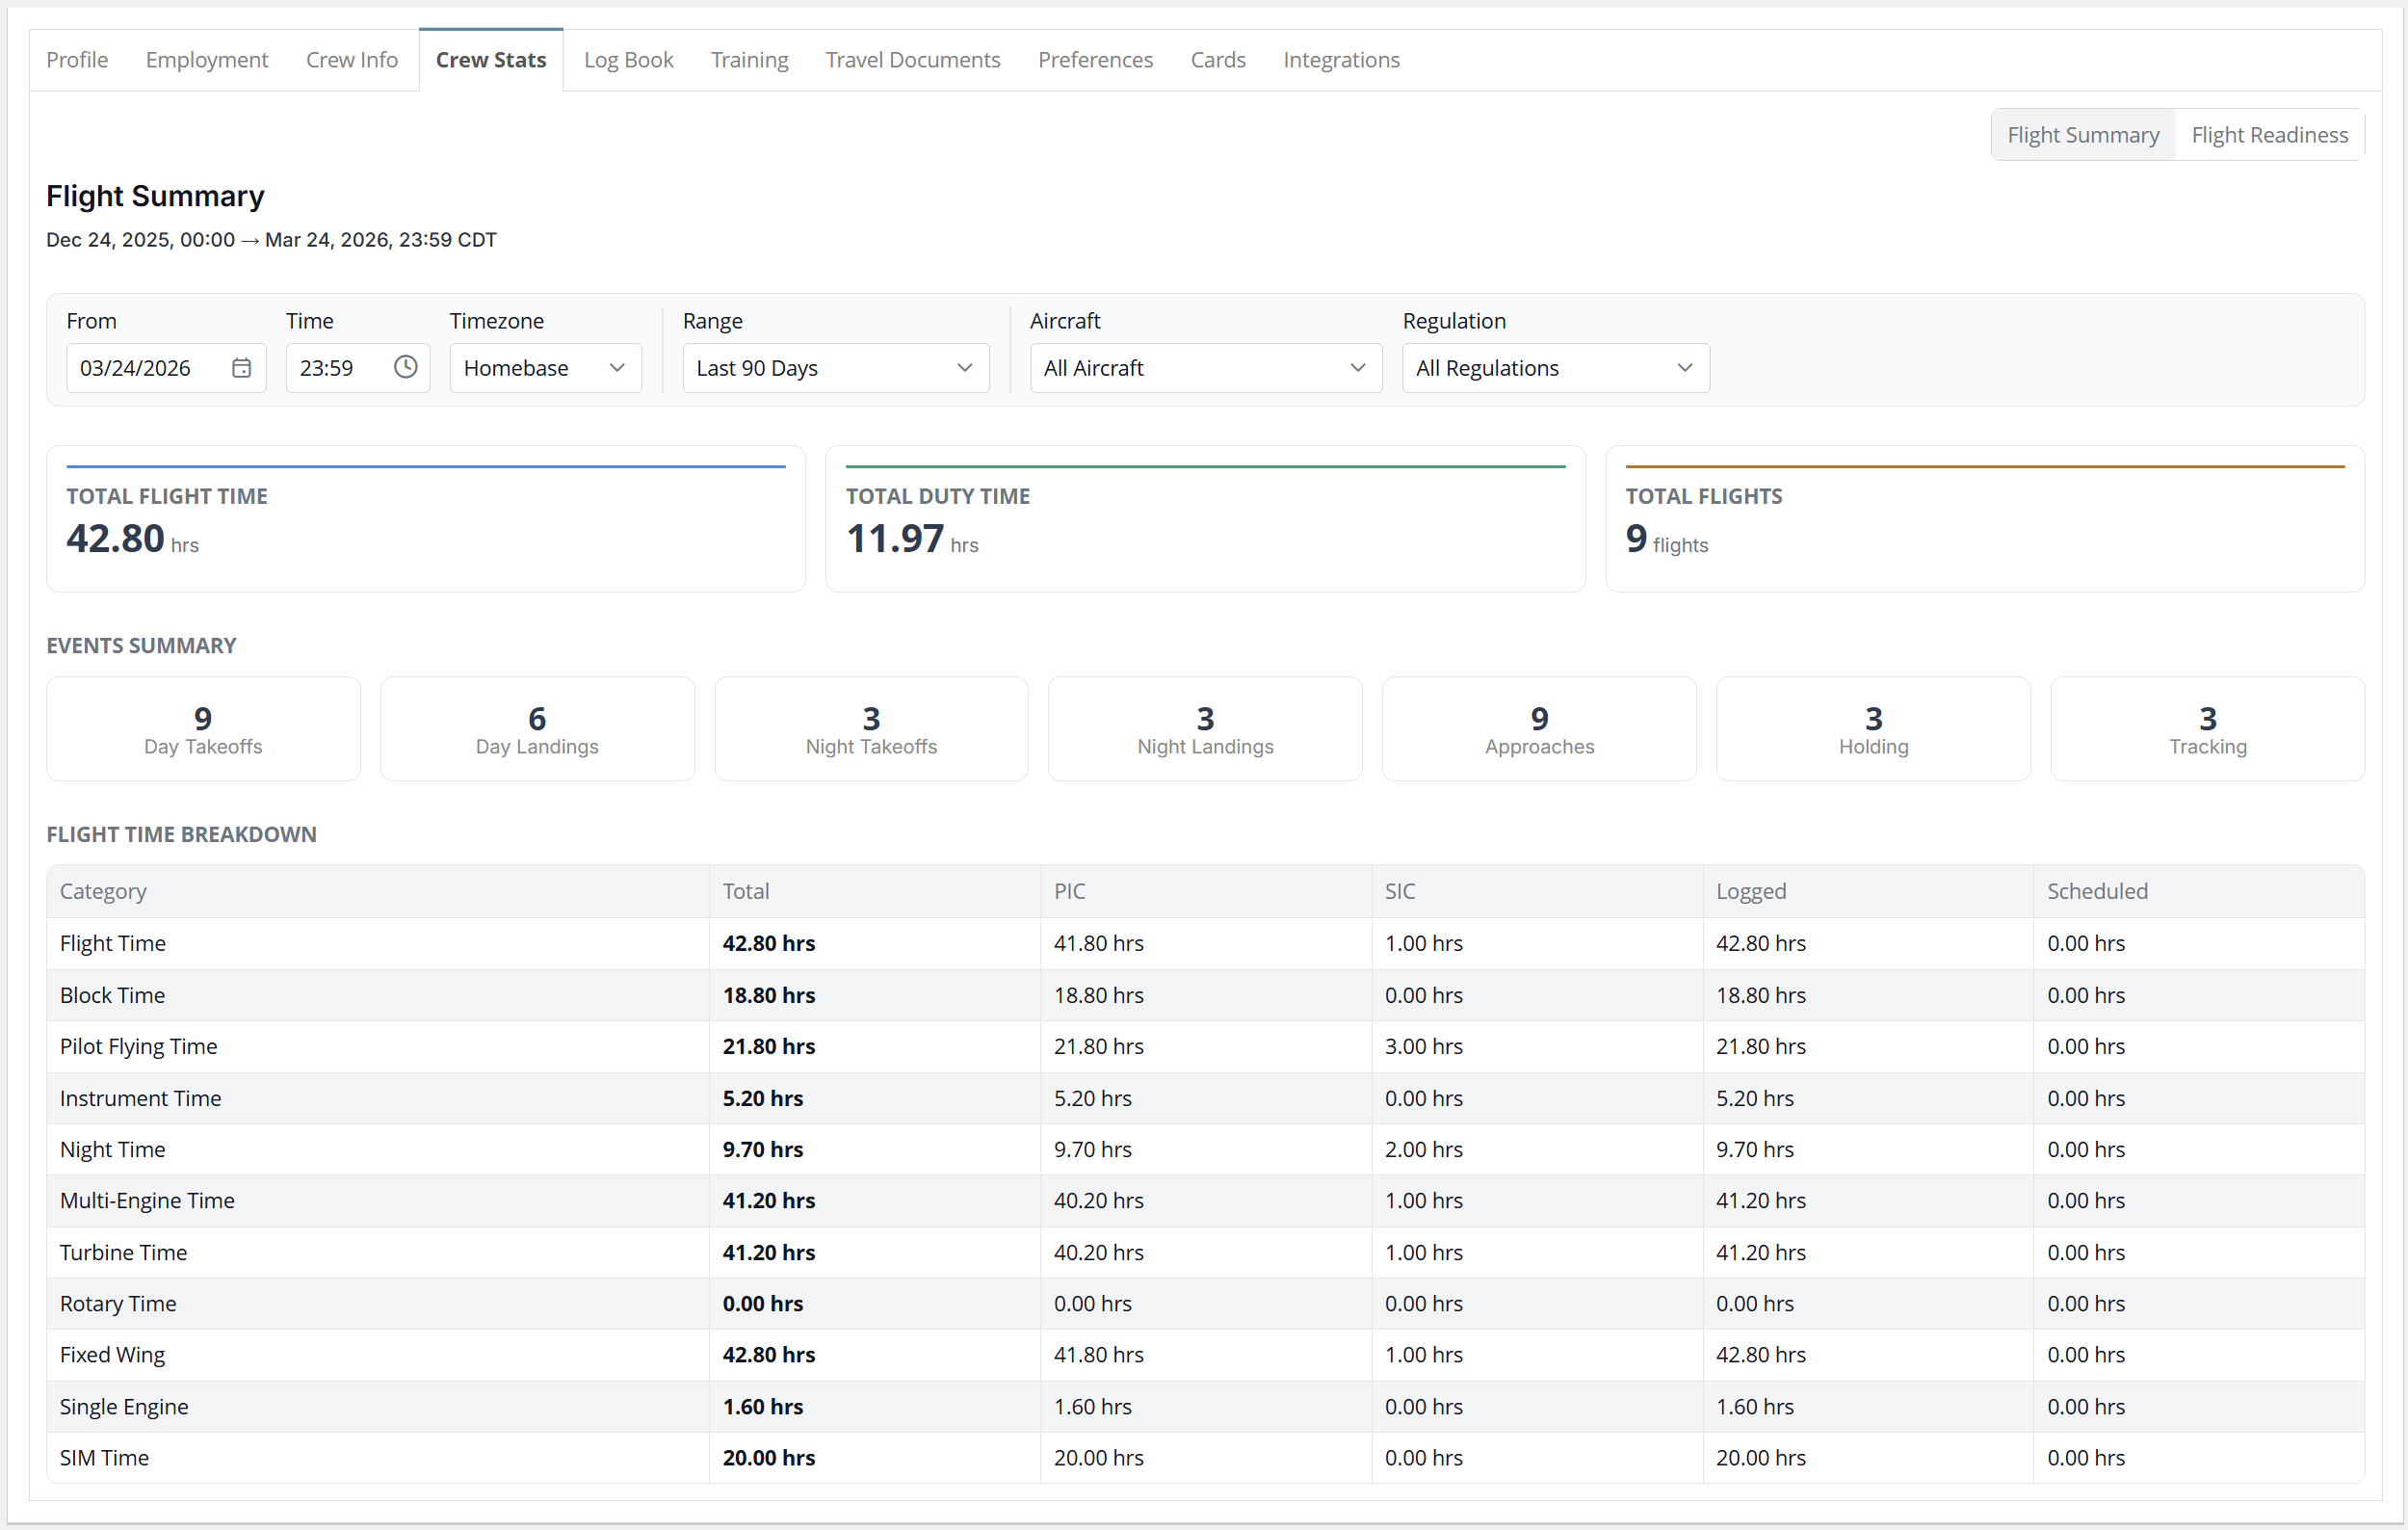
Task: Select the Flight Summary toggle button
Action: [x=2082, y=135]
